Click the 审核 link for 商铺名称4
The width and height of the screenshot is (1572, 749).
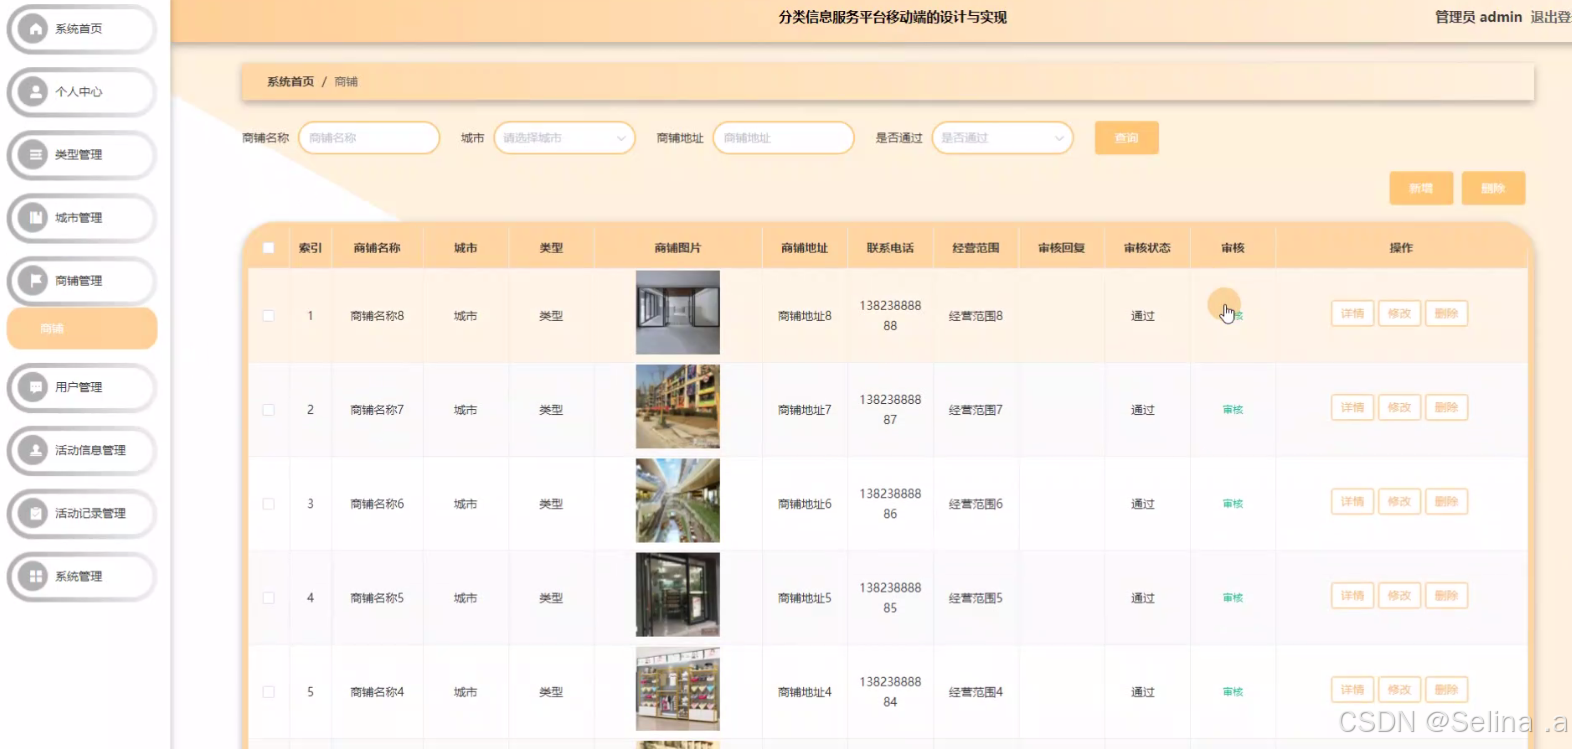pyautogui.click(x=1233, y=692)
